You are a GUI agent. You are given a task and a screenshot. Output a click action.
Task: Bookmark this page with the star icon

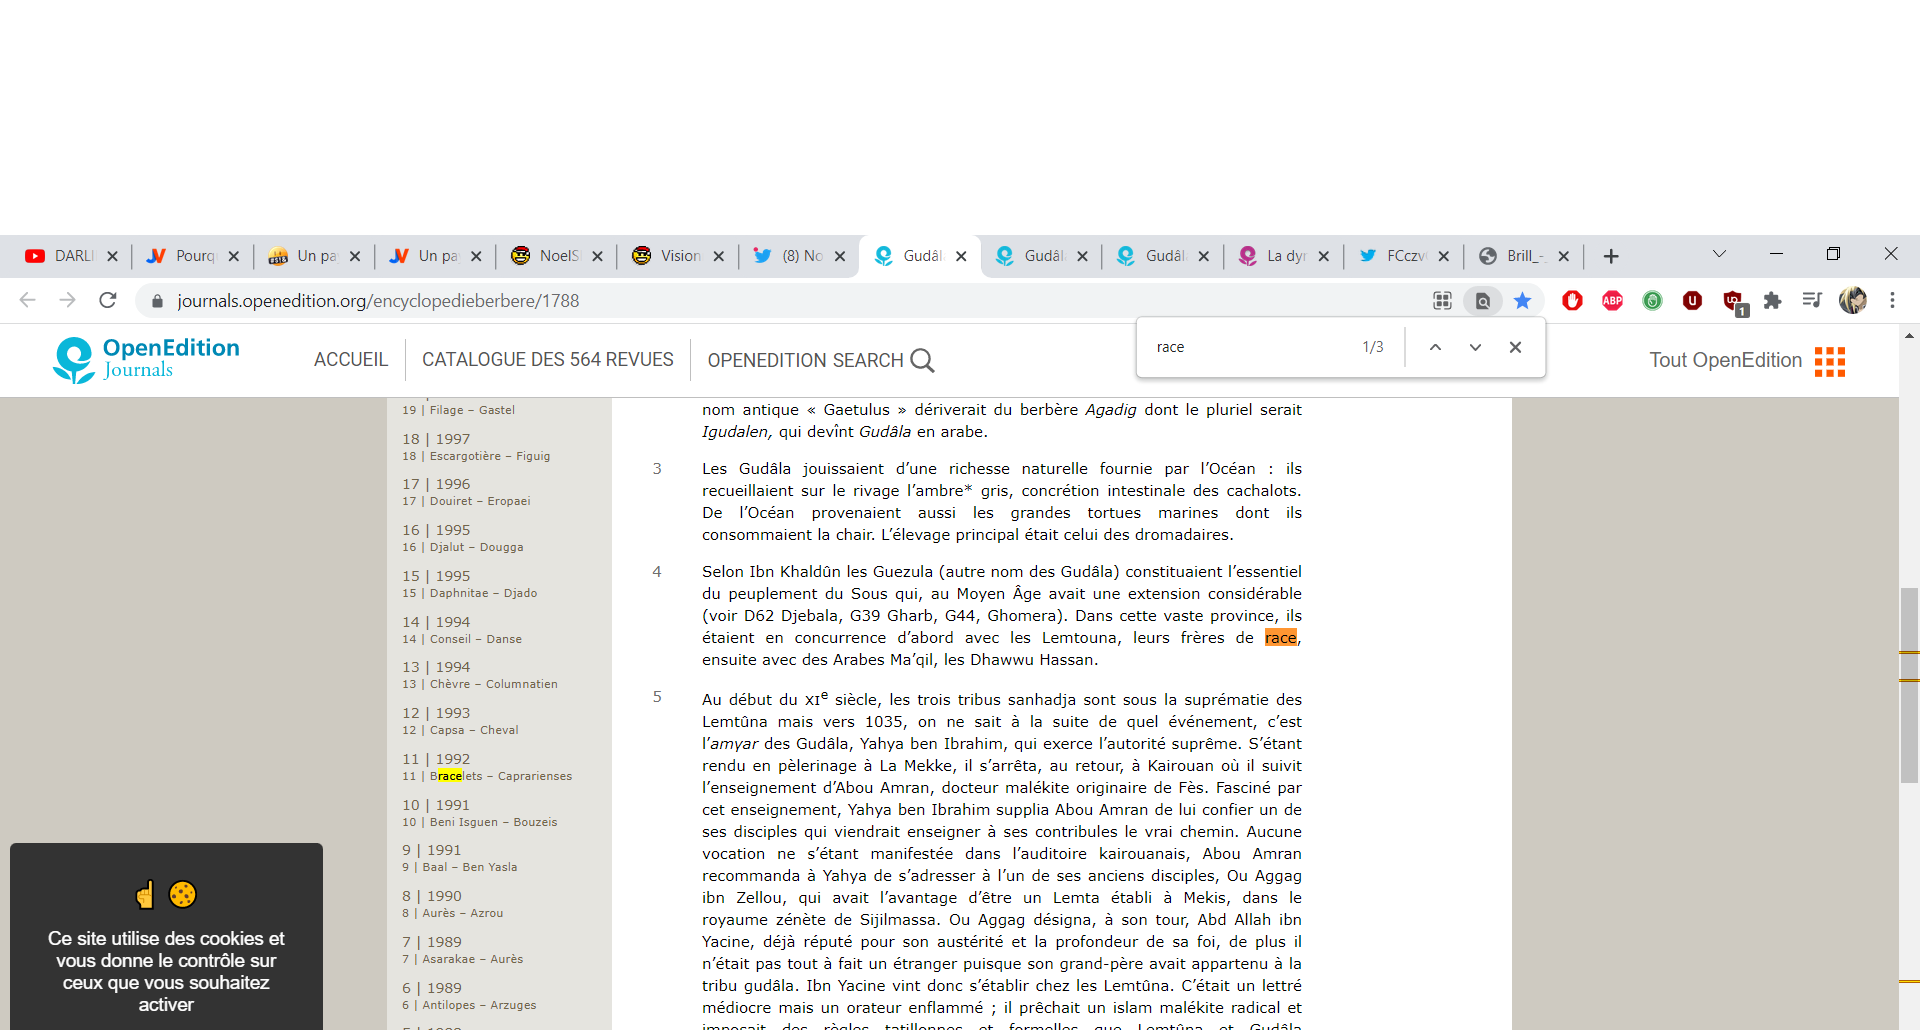pos(1522,300)
